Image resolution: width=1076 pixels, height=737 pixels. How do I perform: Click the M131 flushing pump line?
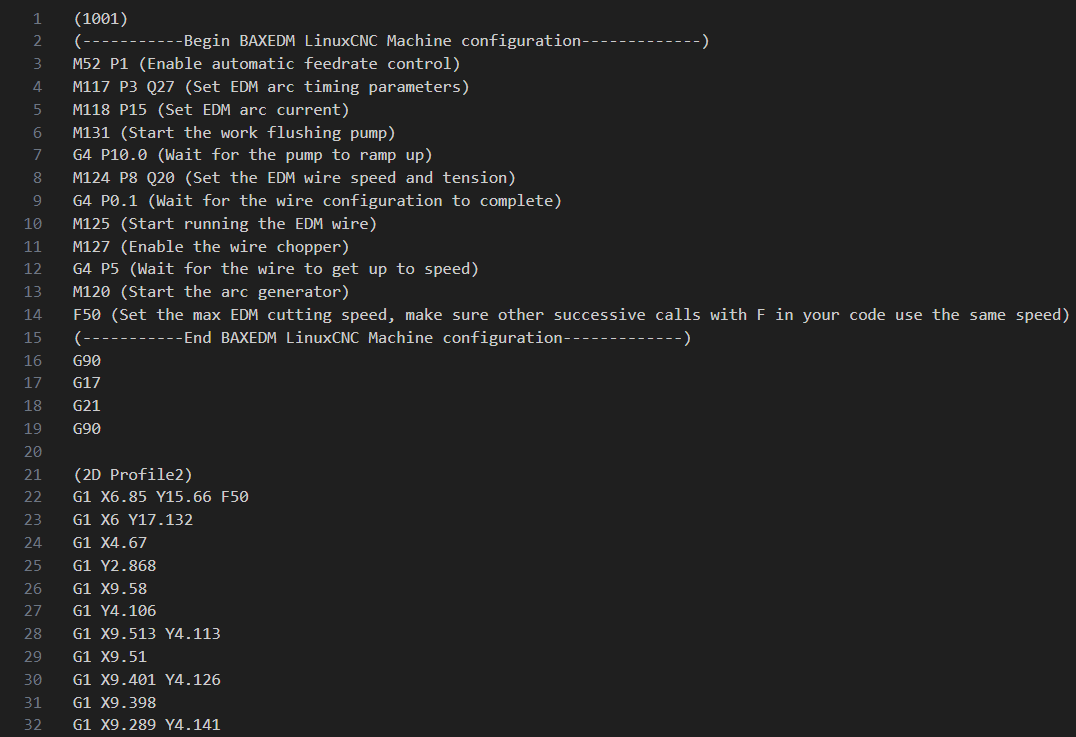(234, 133)
